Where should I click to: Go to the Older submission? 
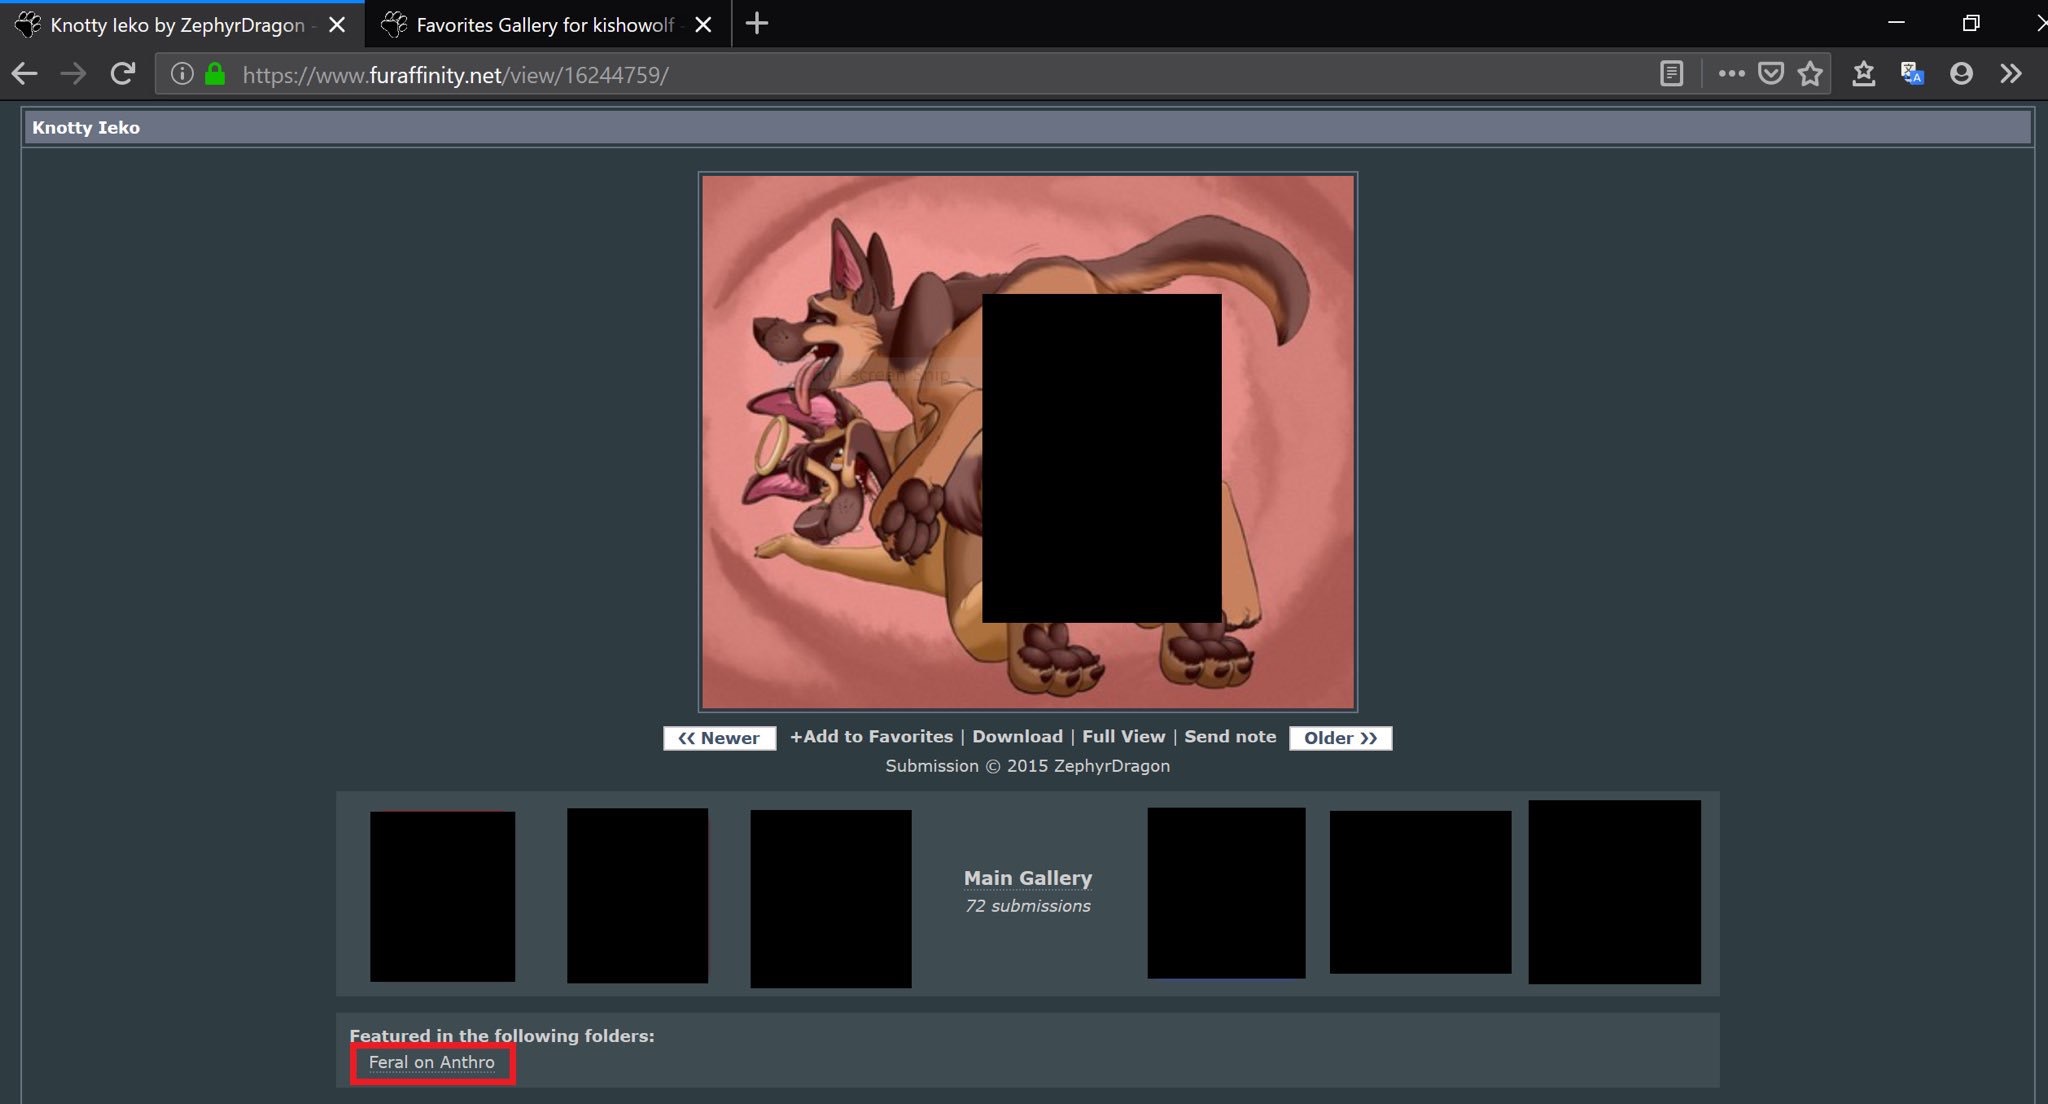1340,738
